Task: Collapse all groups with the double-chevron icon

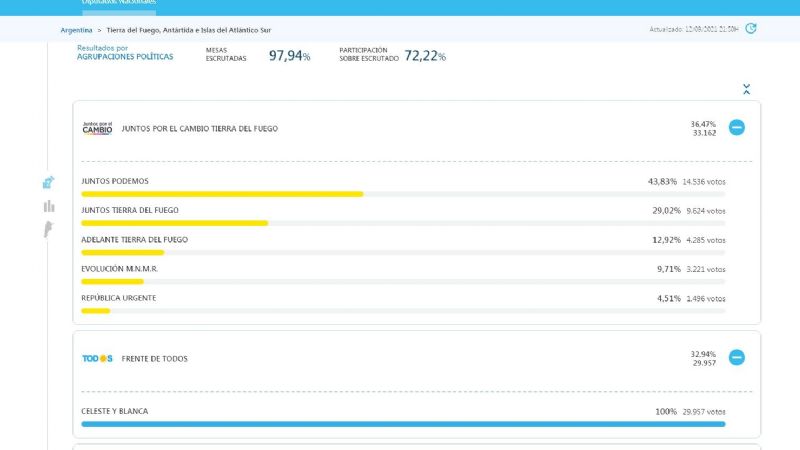Action: tap(746, 89)
